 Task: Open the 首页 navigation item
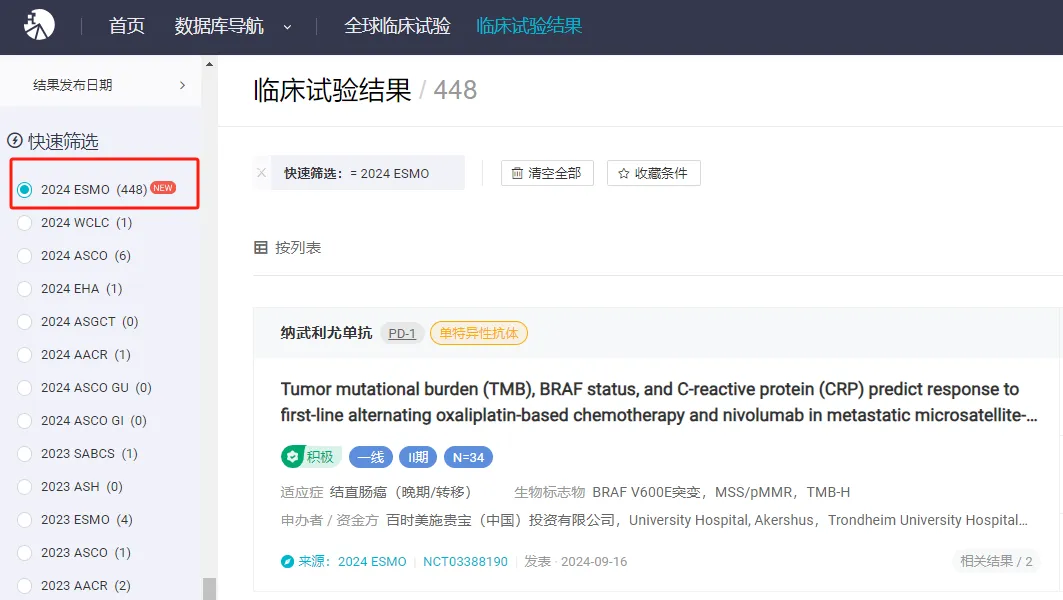click(127, 26)
